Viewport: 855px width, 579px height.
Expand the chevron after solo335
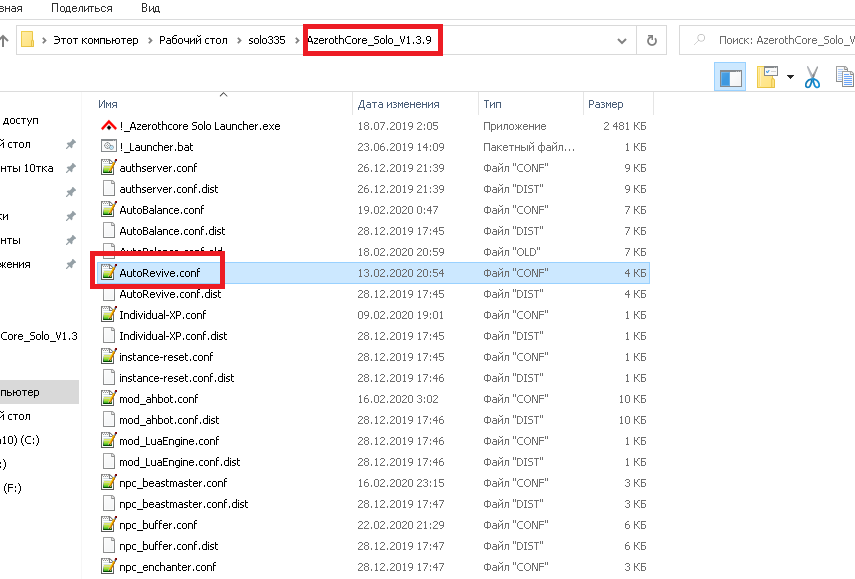point(297,40)
